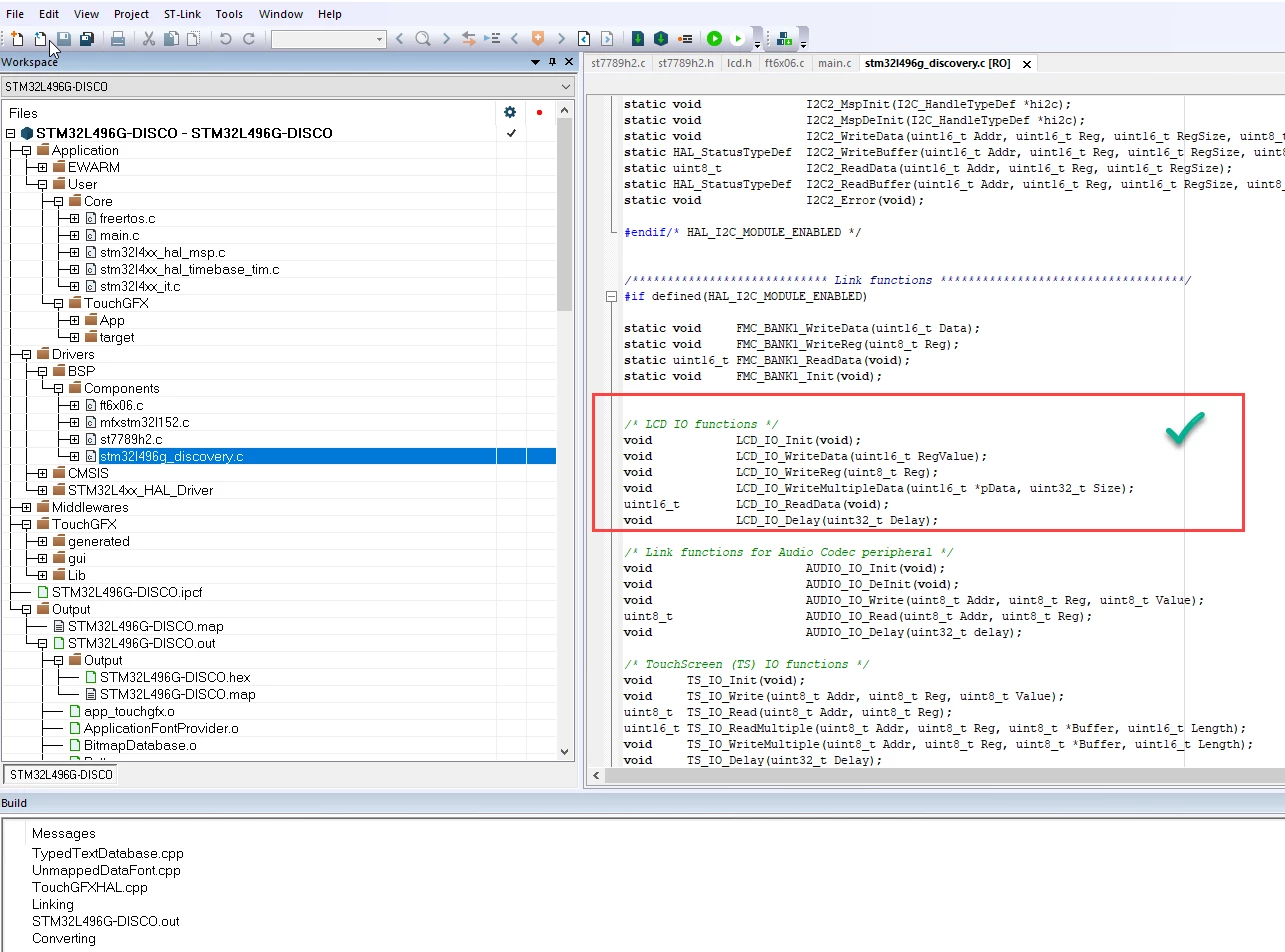This screenshot has height=952, width=1285.
Task: Open the ST-Link menu
Action: (183, 14)
